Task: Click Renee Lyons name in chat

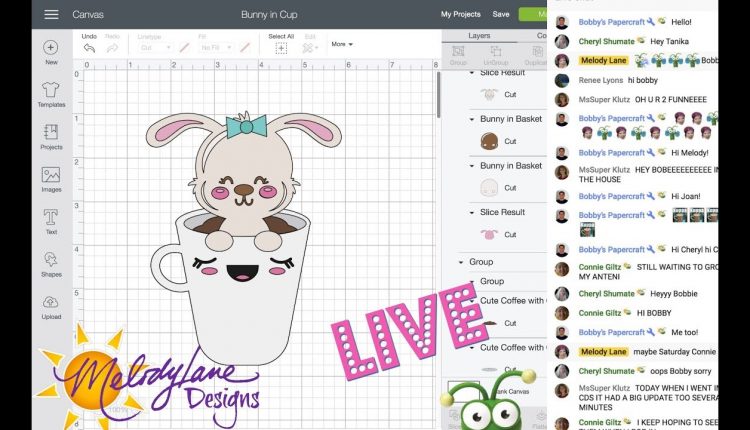Action: pyautogui.click(x=601, y=80)
